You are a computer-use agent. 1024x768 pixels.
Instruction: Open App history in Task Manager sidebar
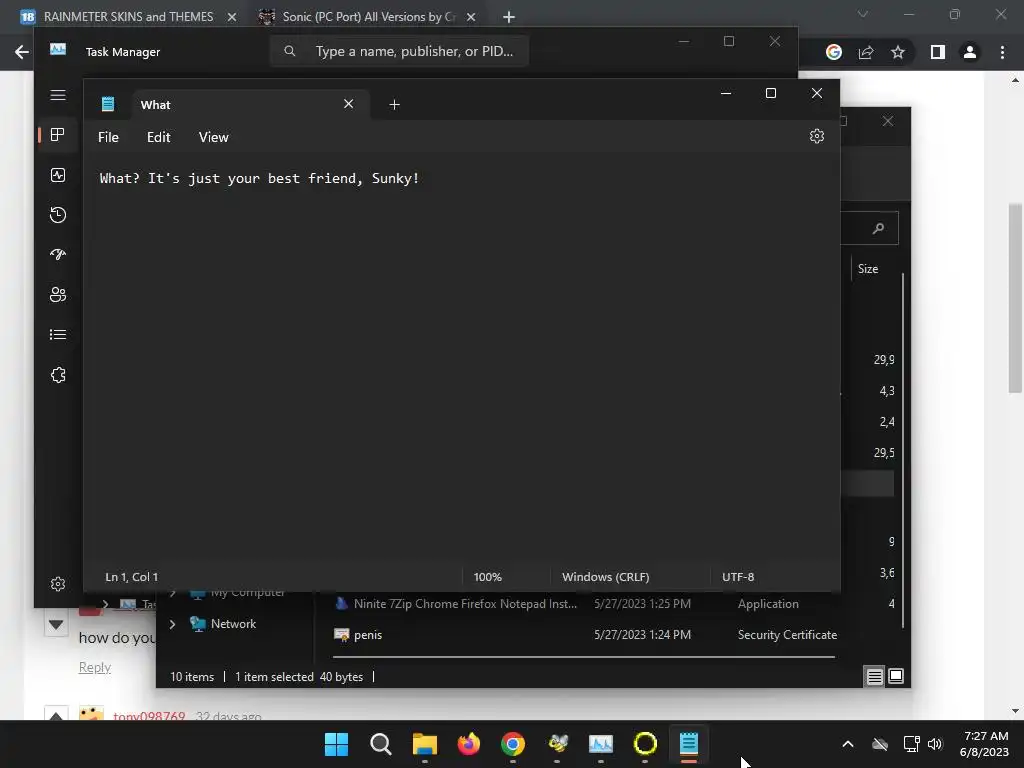tap(58, 215)
